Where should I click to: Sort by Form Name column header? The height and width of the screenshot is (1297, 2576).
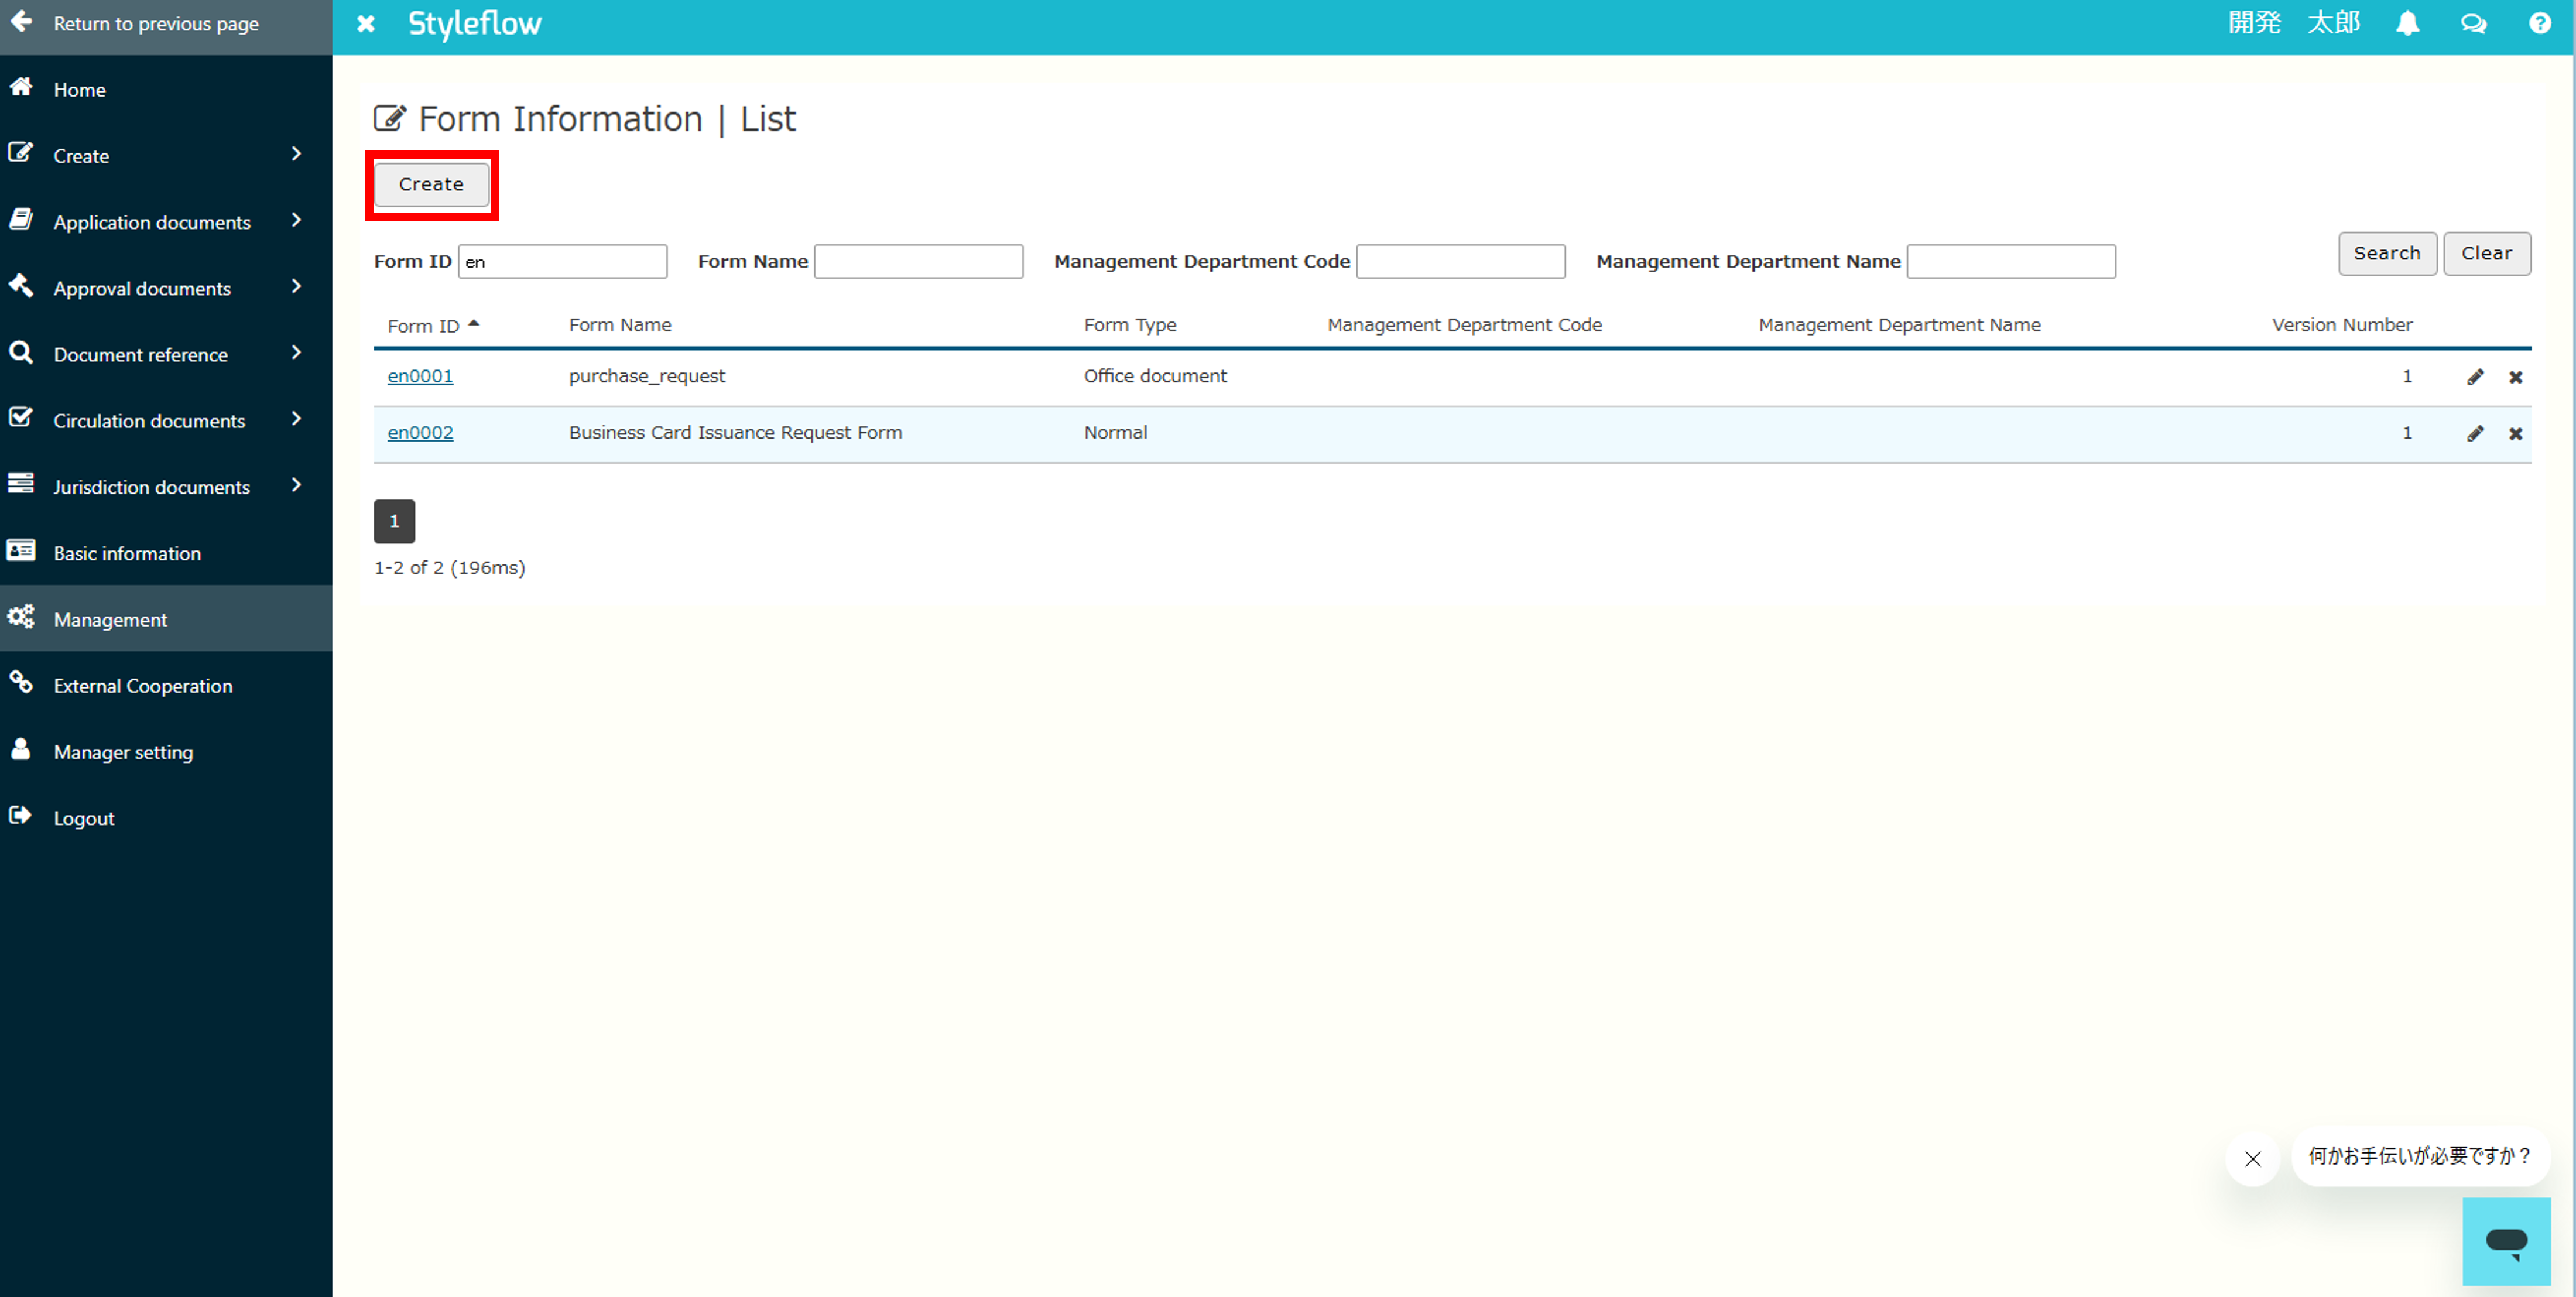tap(620, 325)
